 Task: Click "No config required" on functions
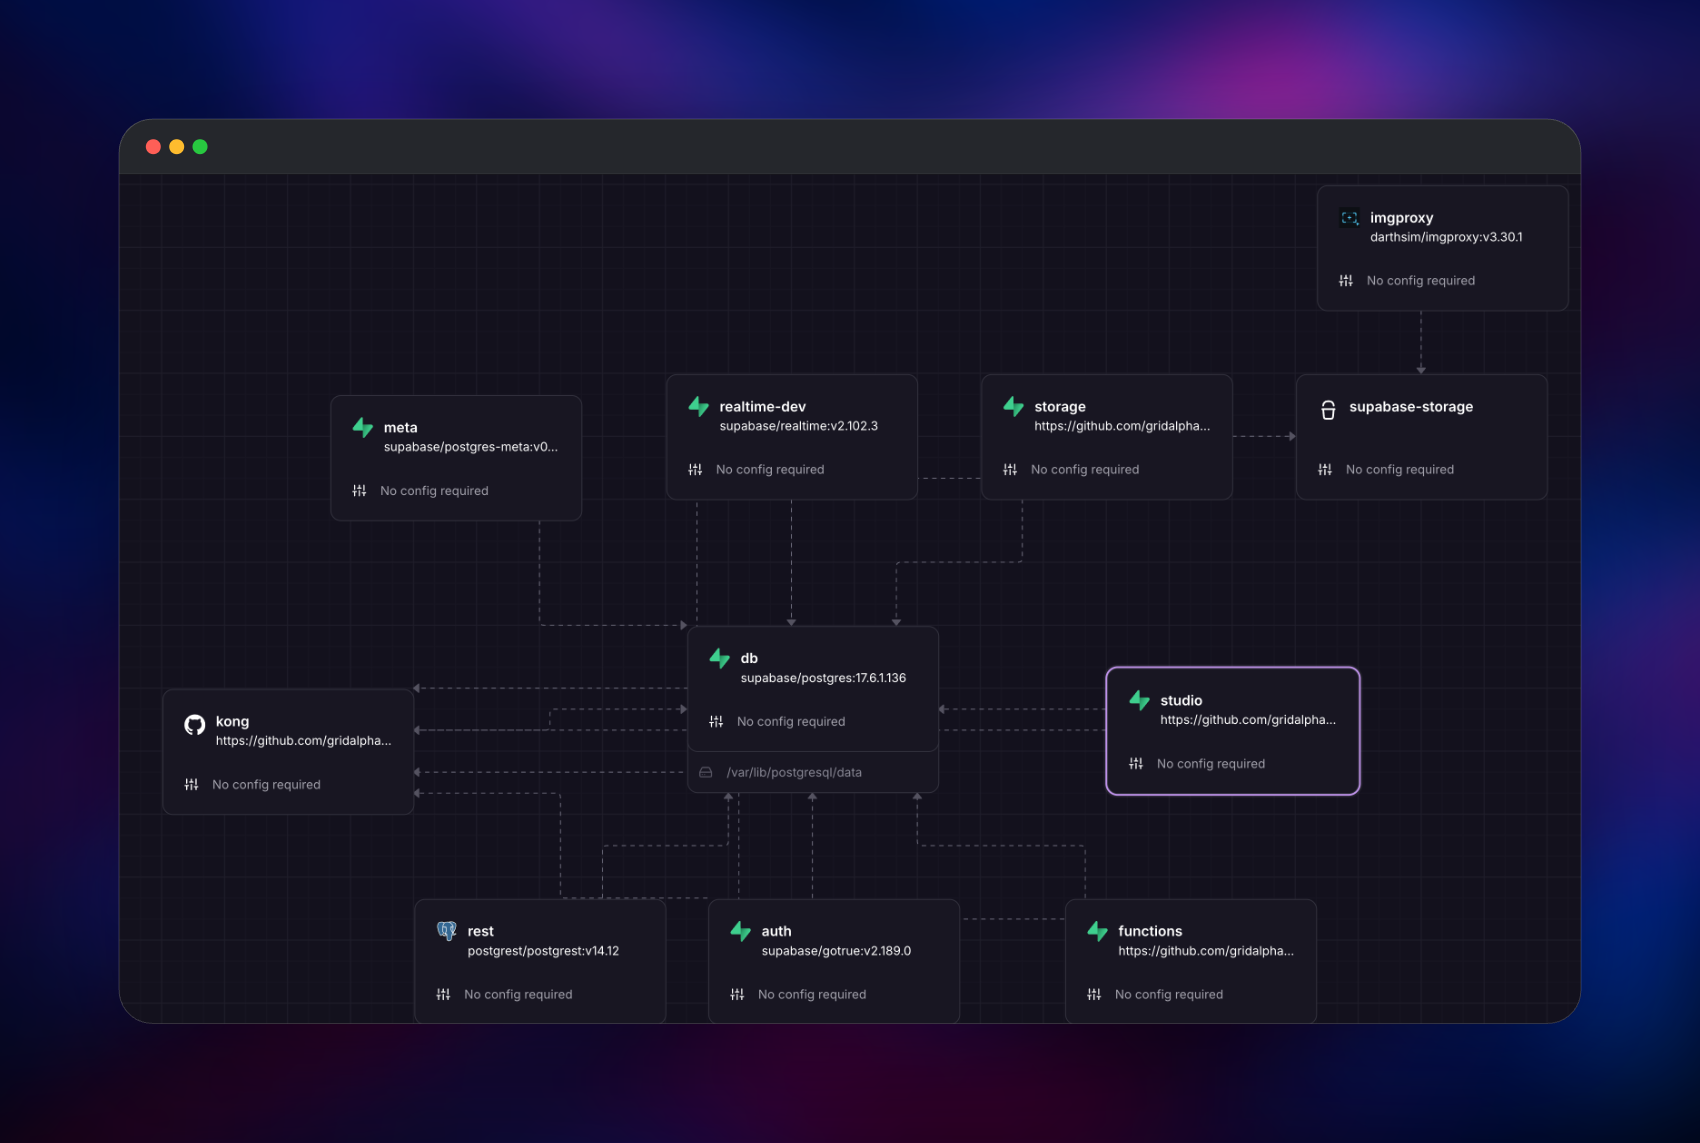(1169, 995)
